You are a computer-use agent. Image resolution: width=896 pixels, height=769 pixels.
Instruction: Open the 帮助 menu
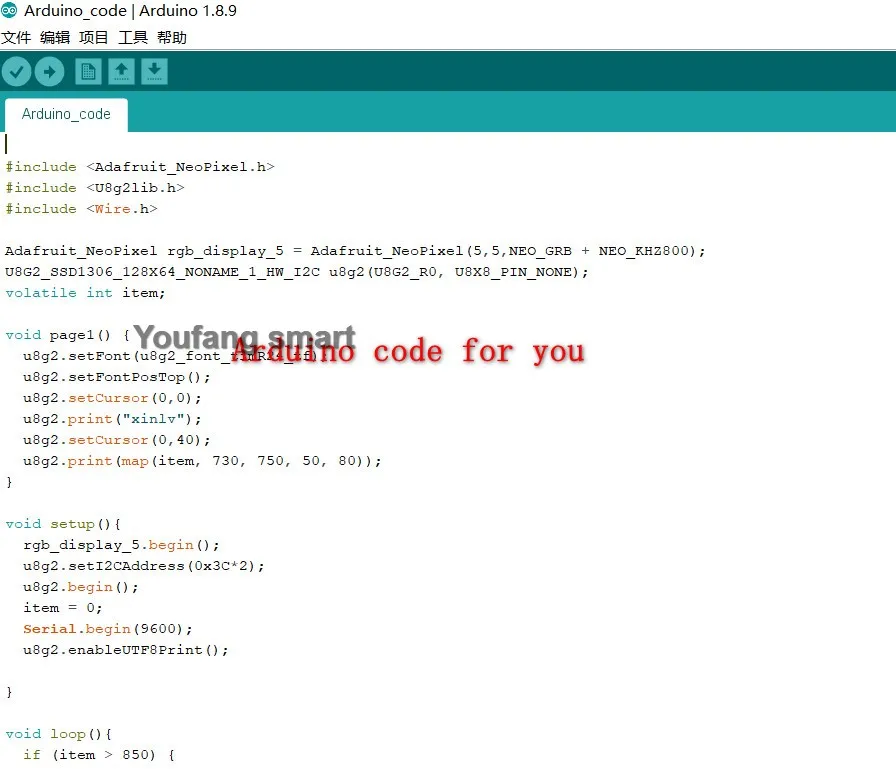[171, 38]
